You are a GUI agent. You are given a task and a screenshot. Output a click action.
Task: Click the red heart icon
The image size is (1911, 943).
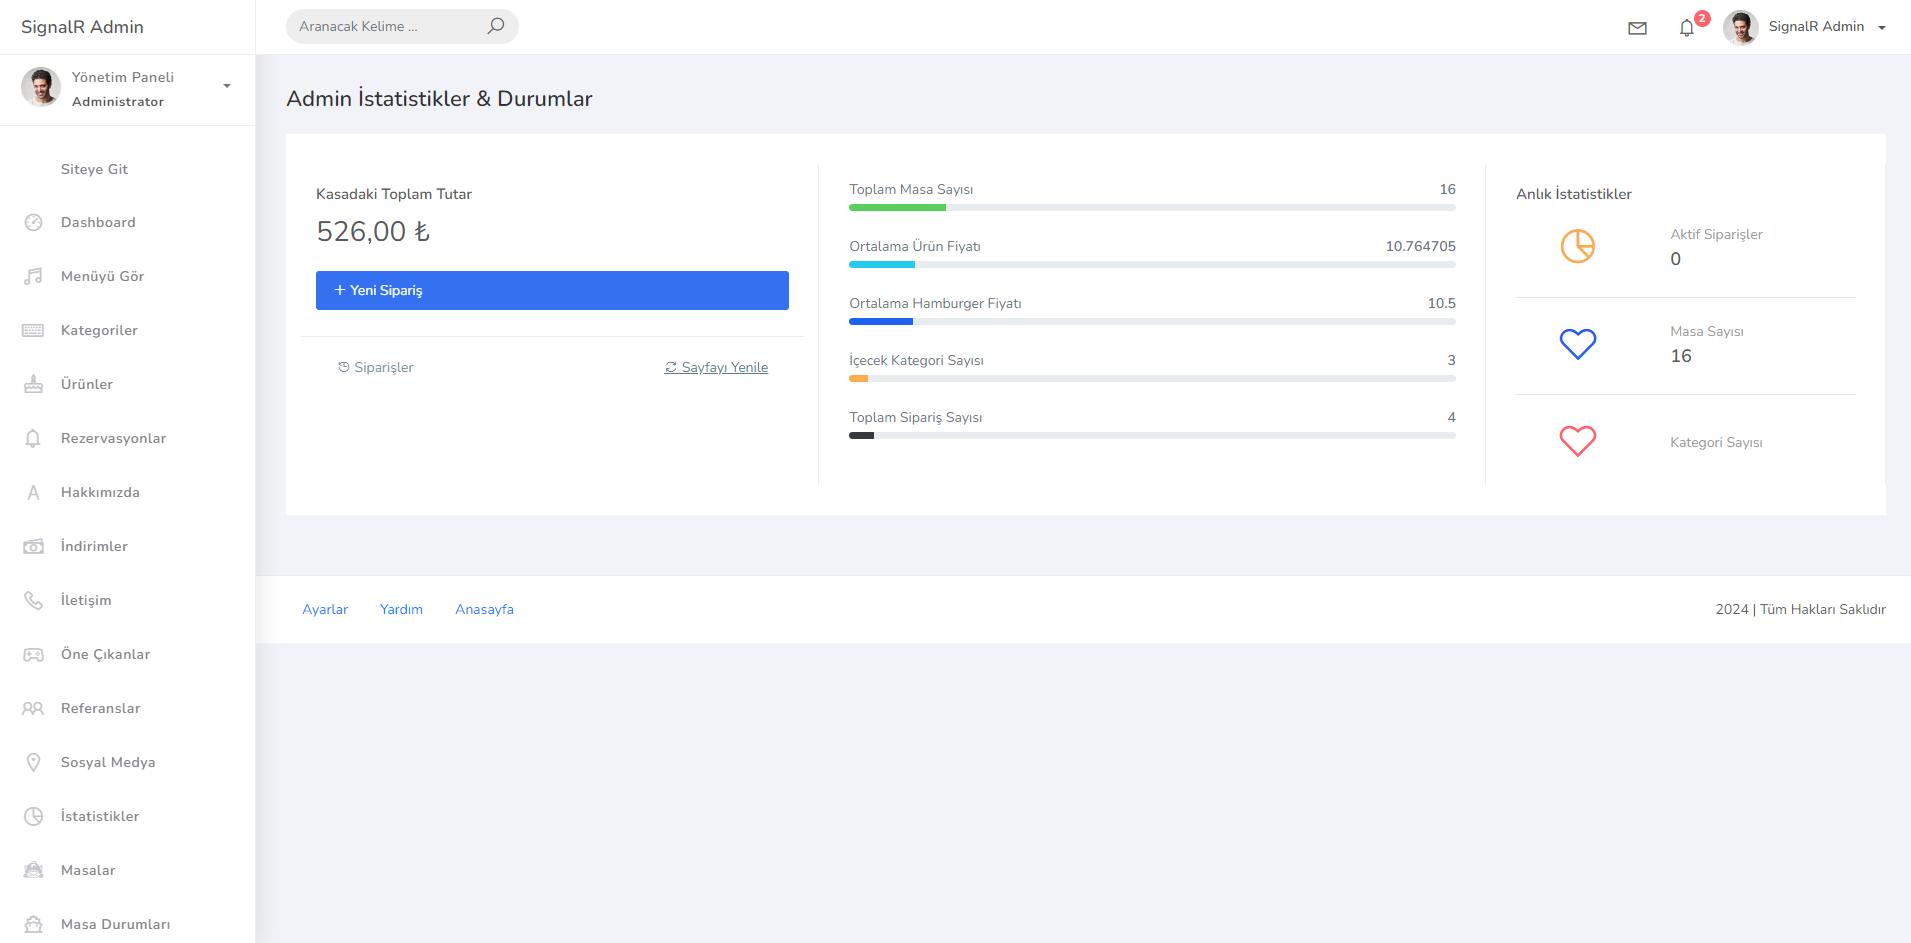(1577, 441)
